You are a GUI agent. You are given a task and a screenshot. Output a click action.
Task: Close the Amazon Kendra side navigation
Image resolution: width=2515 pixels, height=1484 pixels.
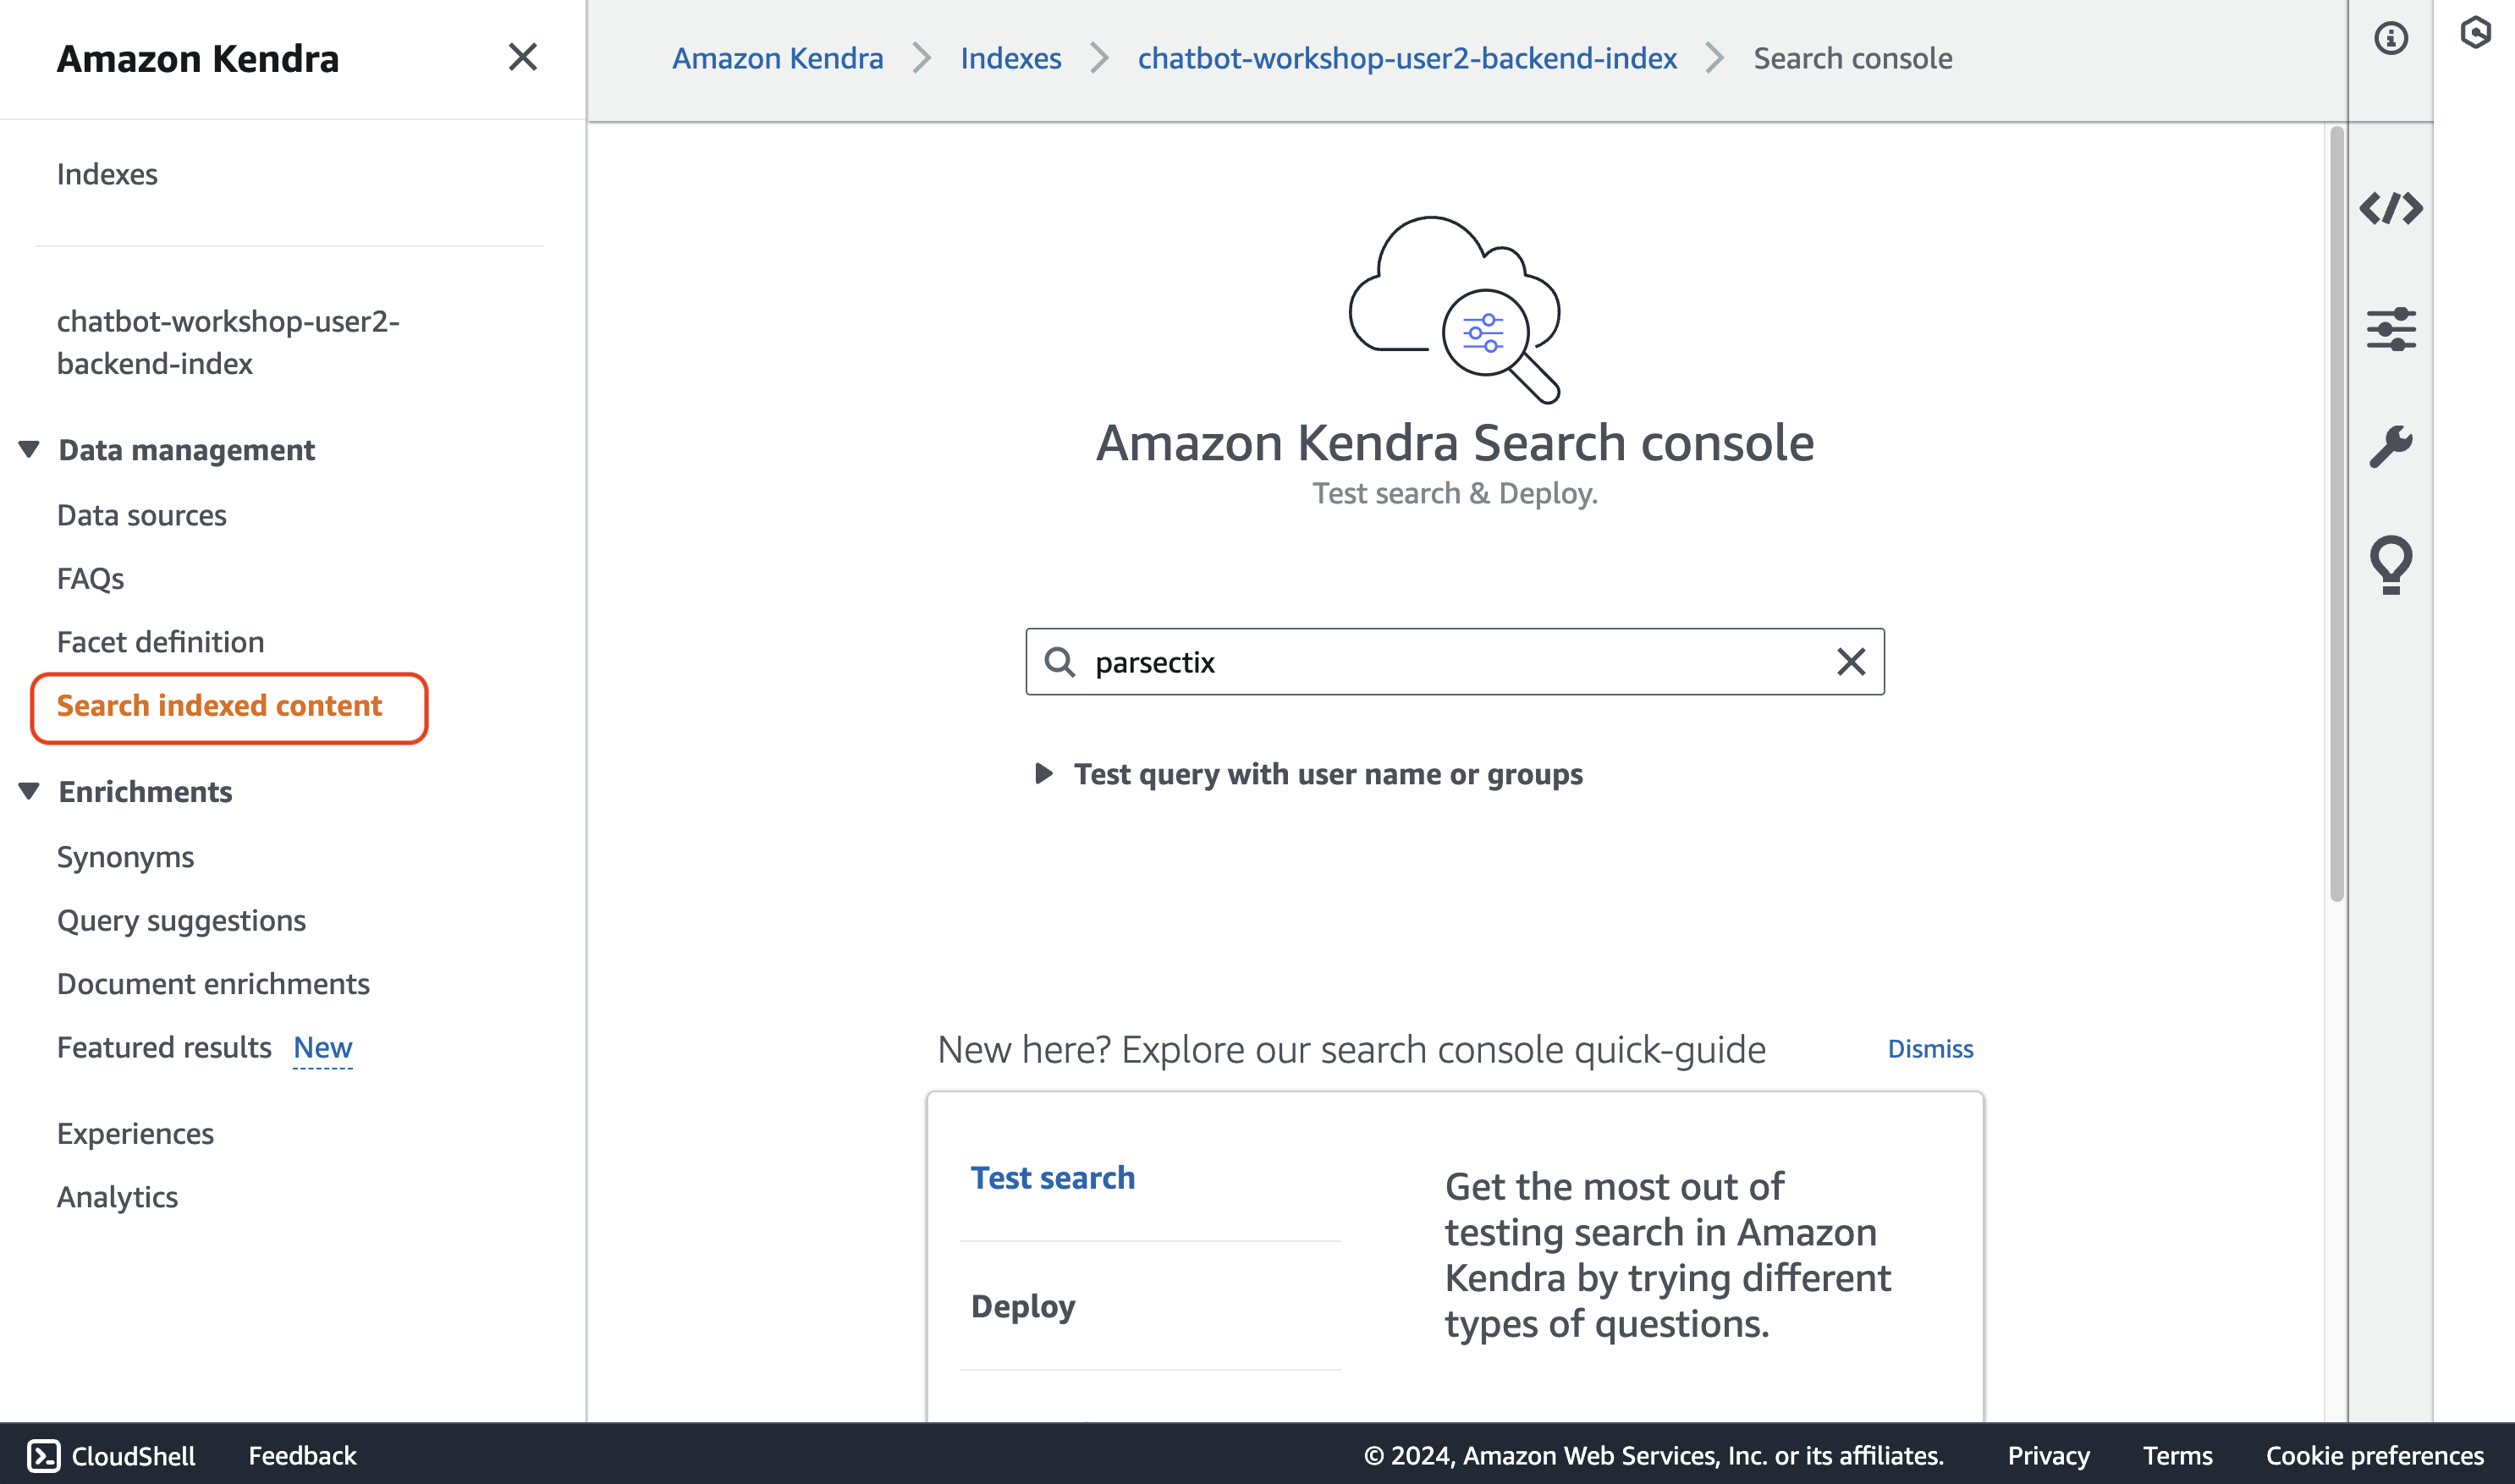[522, 58]
